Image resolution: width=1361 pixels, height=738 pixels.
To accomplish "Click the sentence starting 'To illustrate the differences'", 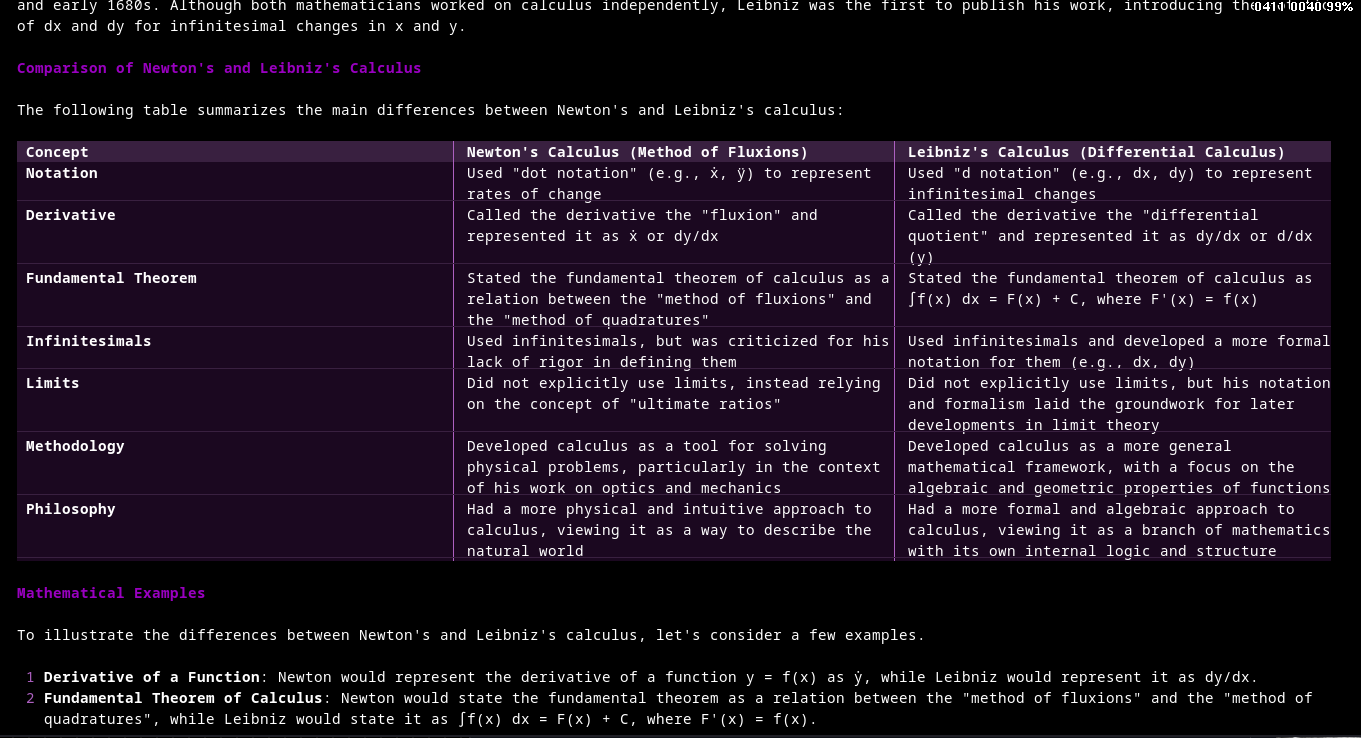I will 471,635.
